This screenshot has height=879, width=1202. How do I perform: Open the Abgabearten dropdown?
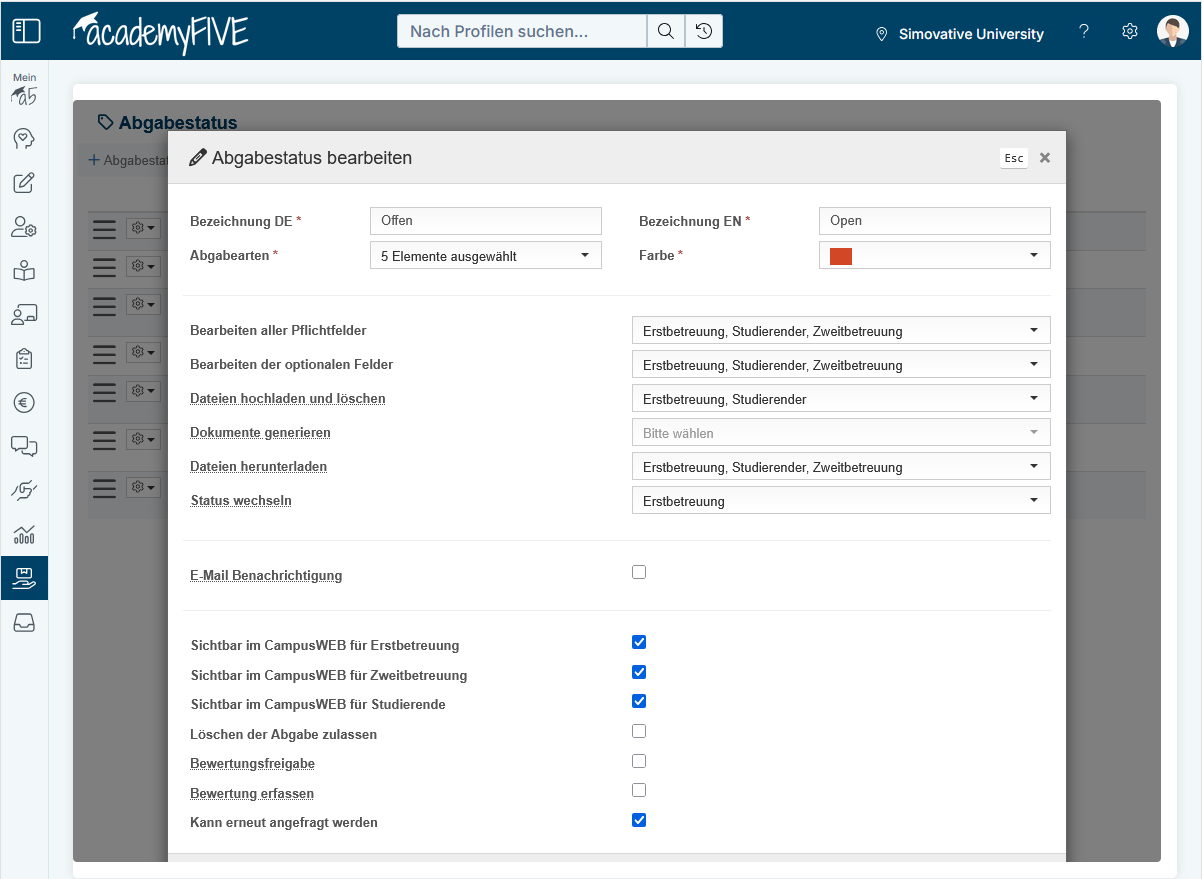(x=485, y=256)
